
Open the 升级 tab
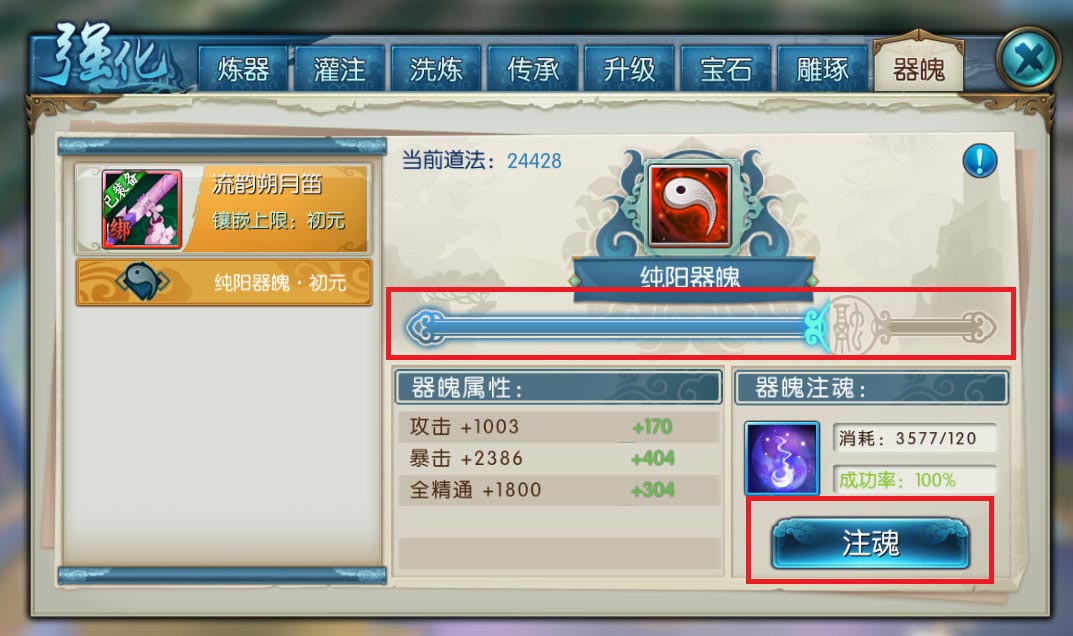(x=629, y=68)
